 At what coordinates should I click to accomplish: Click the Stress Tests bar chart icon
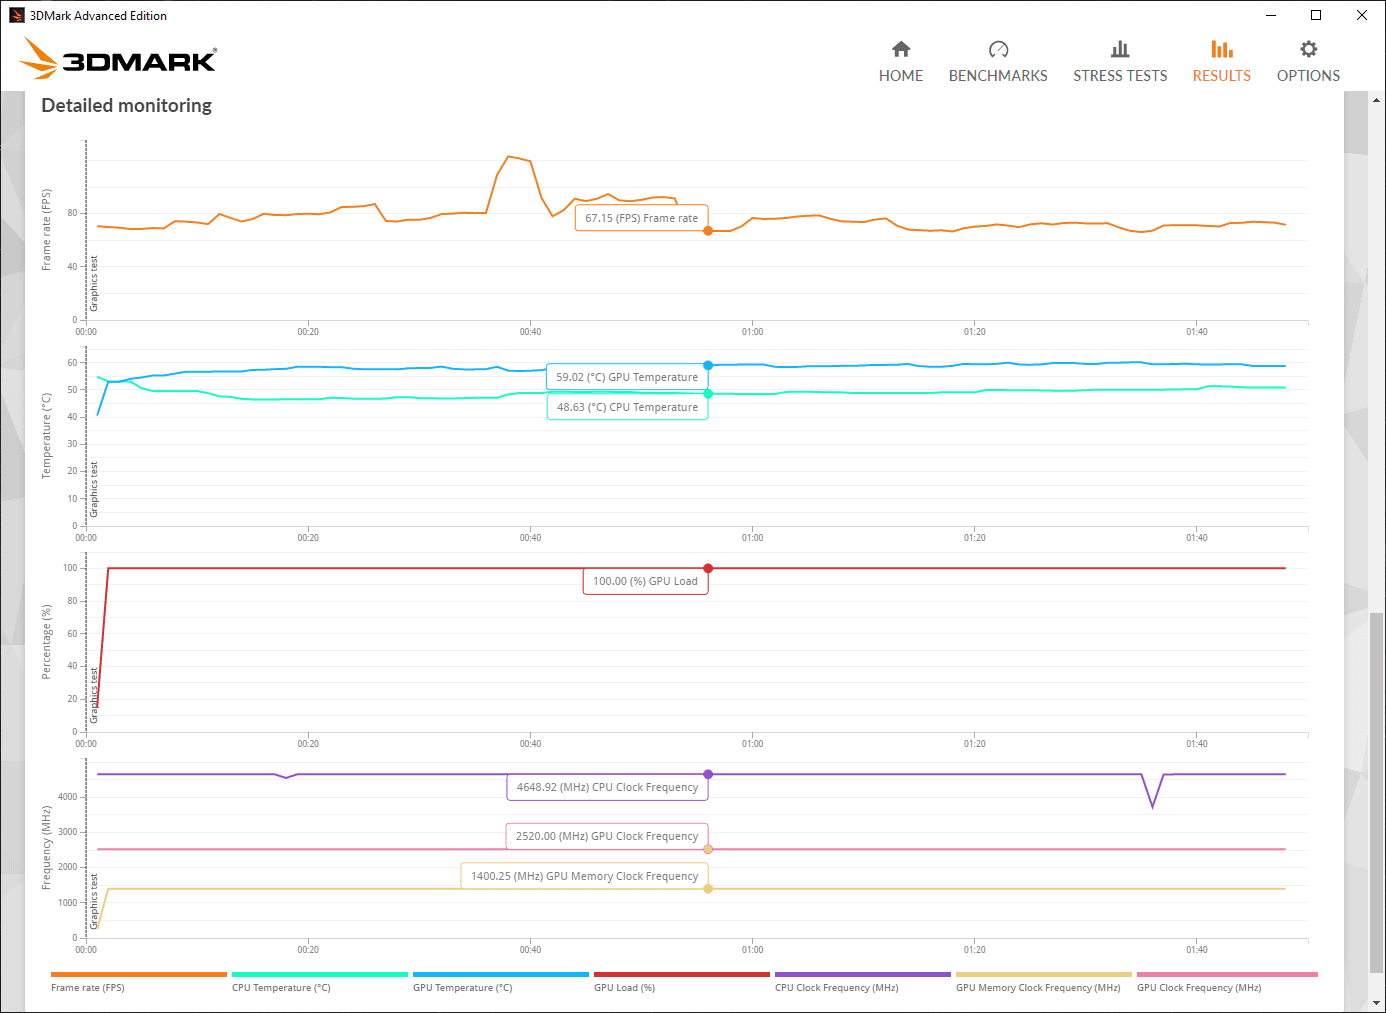1120,49
